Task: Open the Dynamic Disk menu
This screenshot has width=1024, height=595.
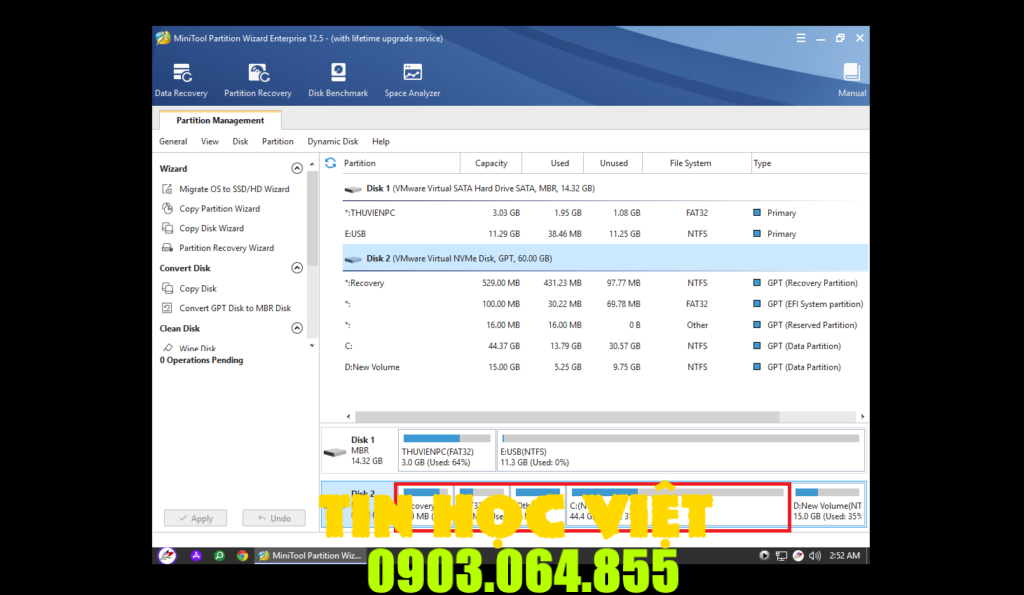Action: tap(332, 142)
